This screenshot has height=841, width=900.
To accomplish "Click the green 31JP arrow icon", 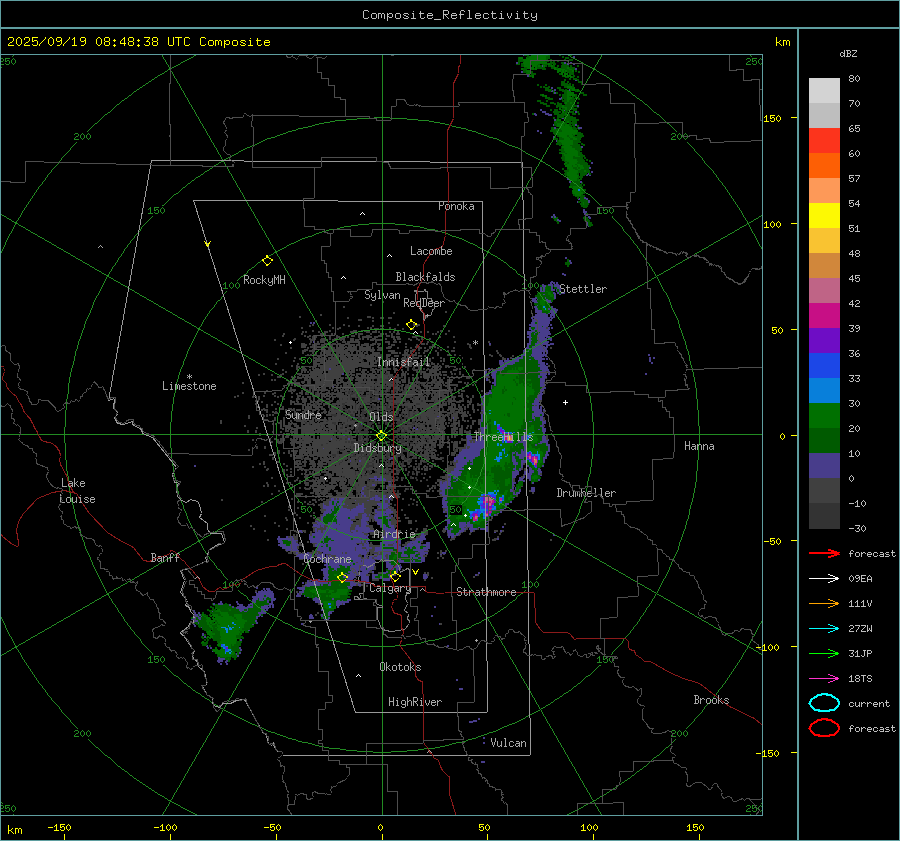I will 823,653.
